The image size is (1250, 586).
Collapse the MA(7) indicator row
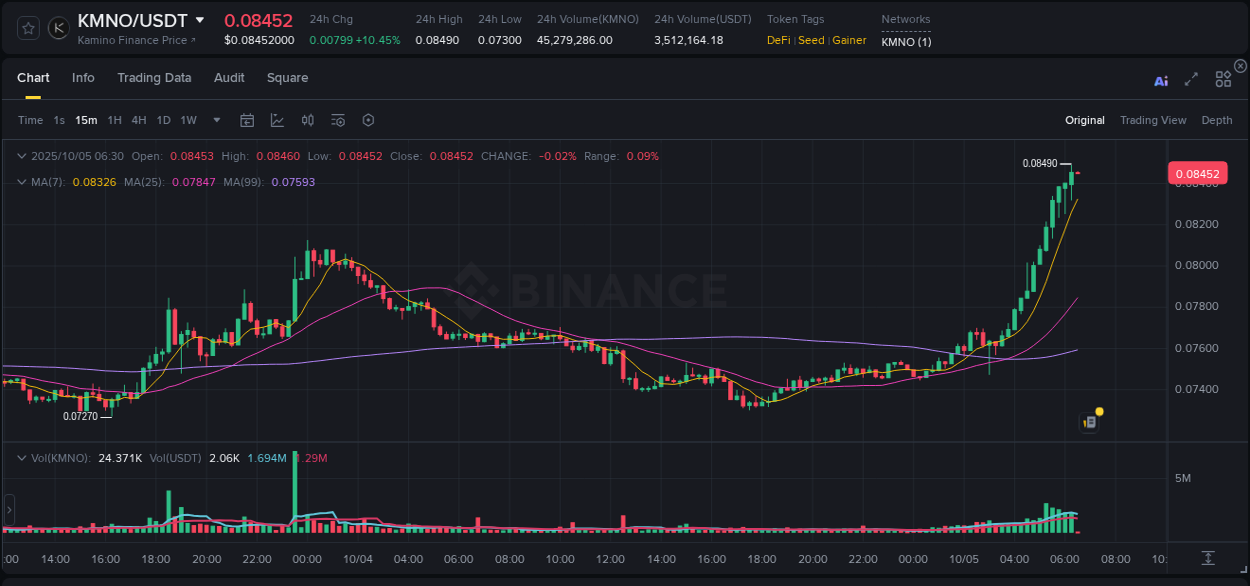[x=21, y=182]
